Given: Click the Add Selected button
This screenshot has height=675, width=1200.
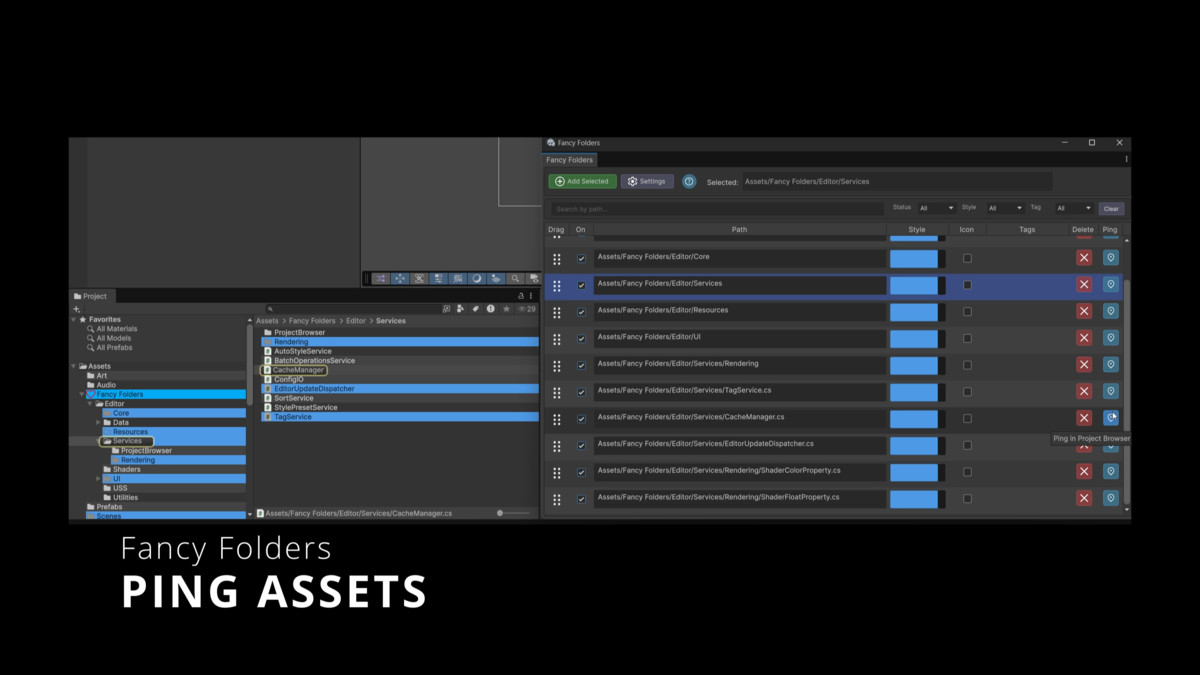Looking at the screenshot, I should (582, 182).
